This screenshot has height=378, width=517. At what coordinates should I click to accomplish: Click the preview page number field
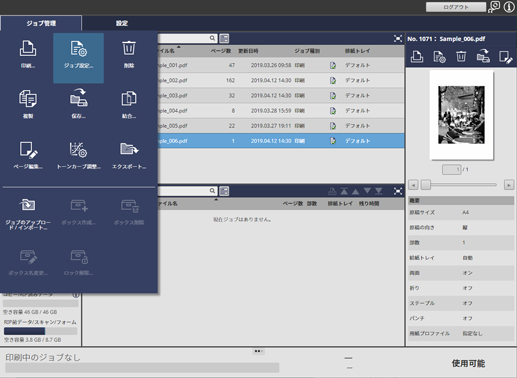pyautogui.click(x=451, y=169)
